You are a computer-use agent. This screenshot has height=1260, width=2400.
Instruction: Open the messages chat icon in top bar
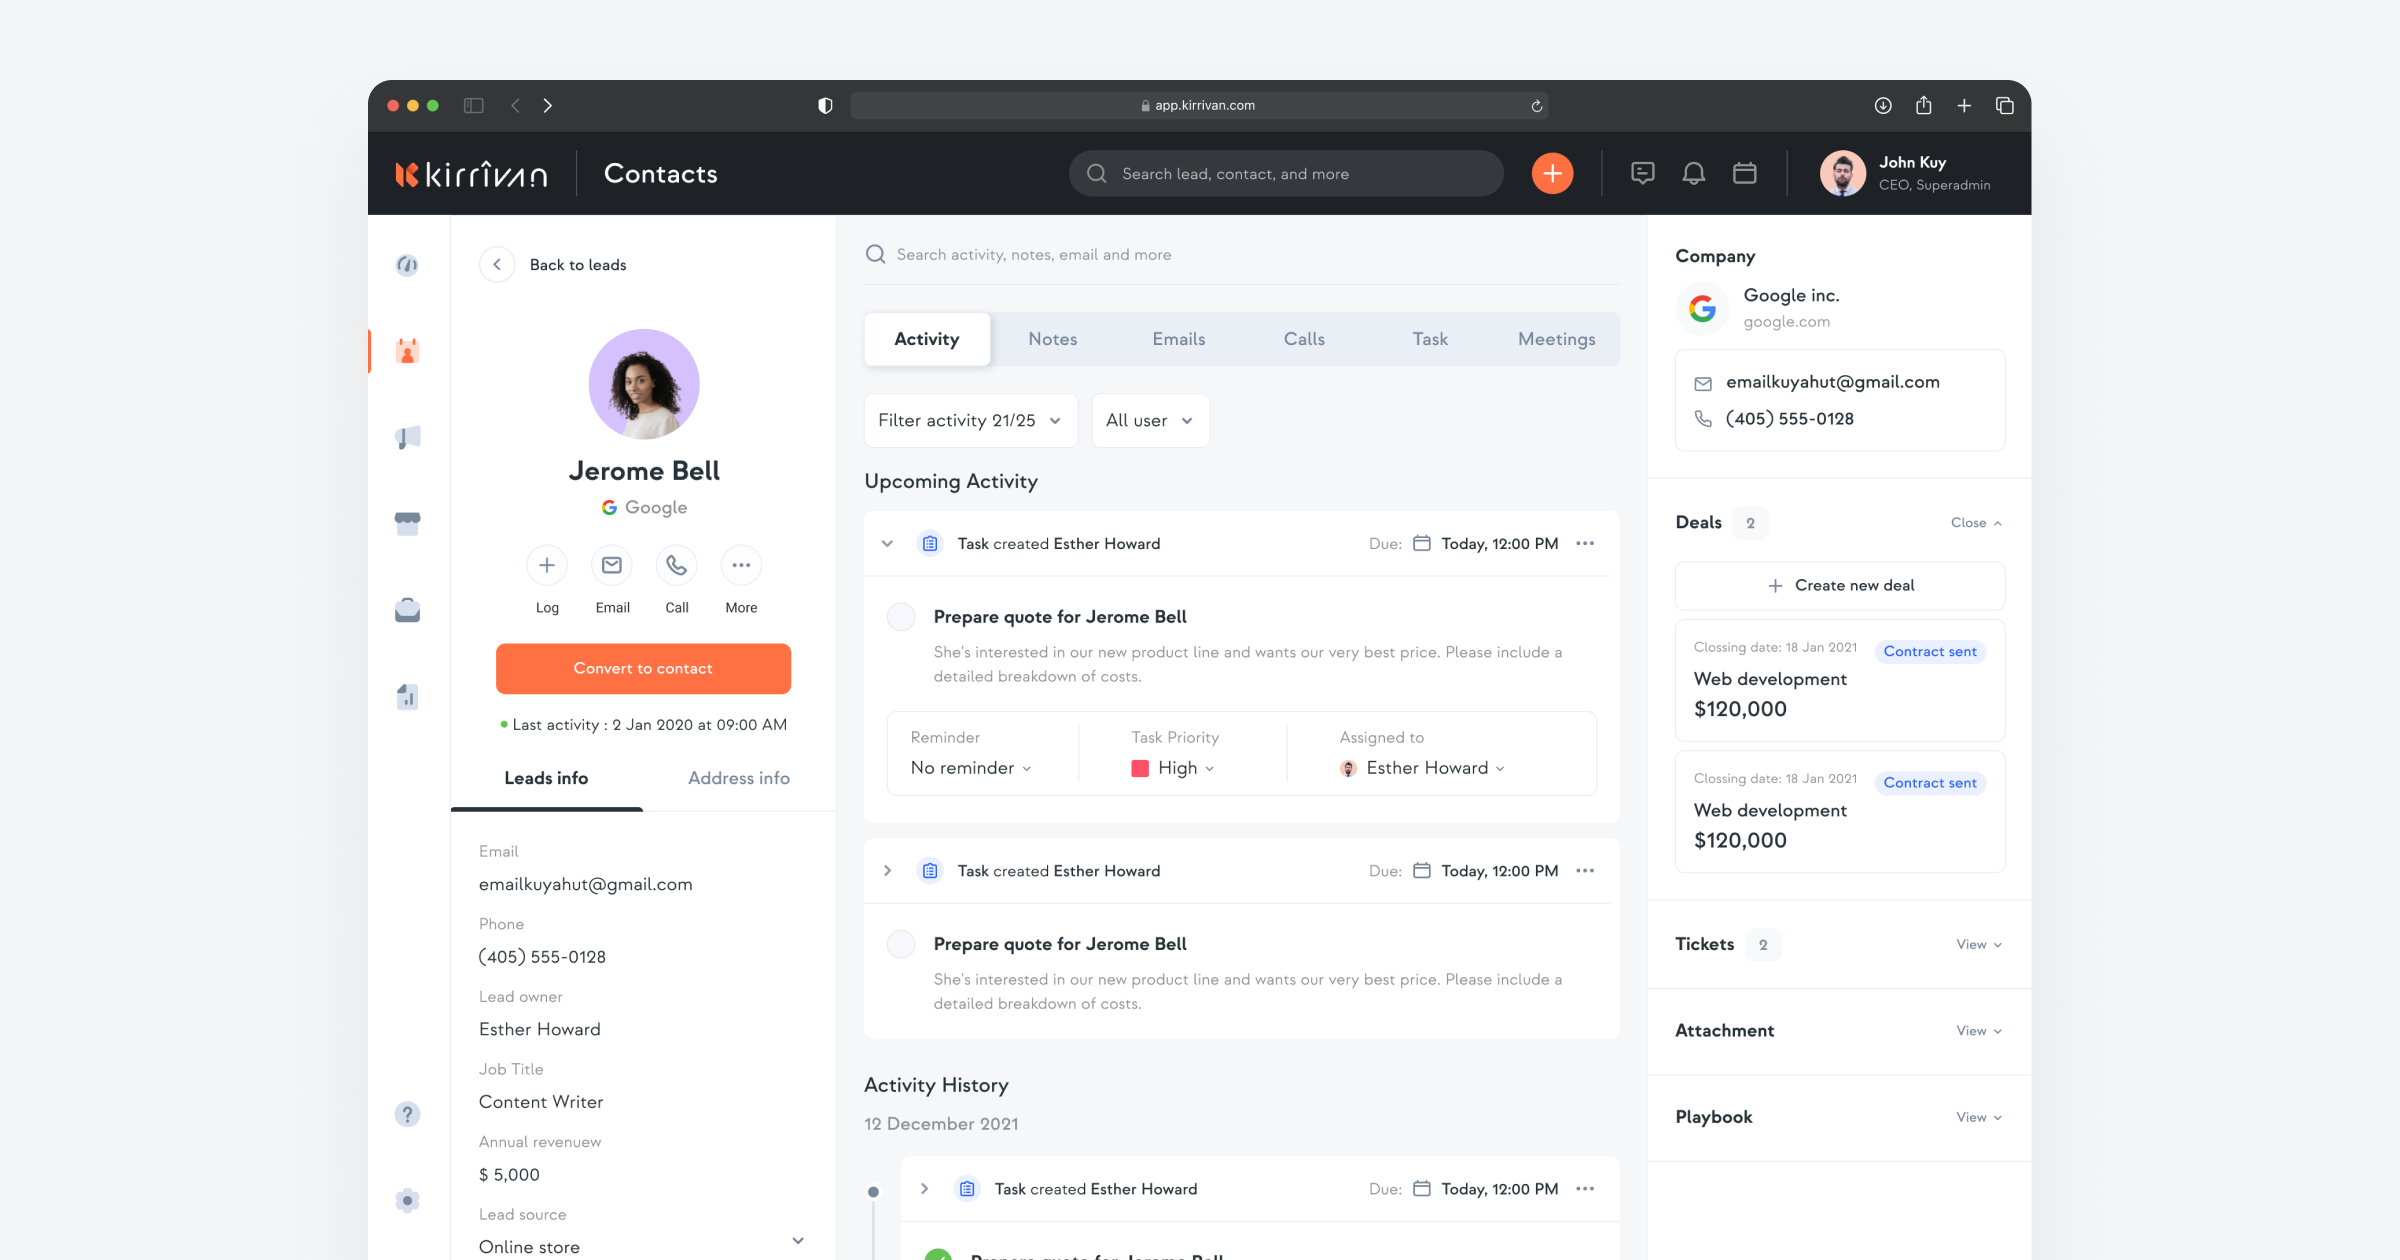[1643, 173]
